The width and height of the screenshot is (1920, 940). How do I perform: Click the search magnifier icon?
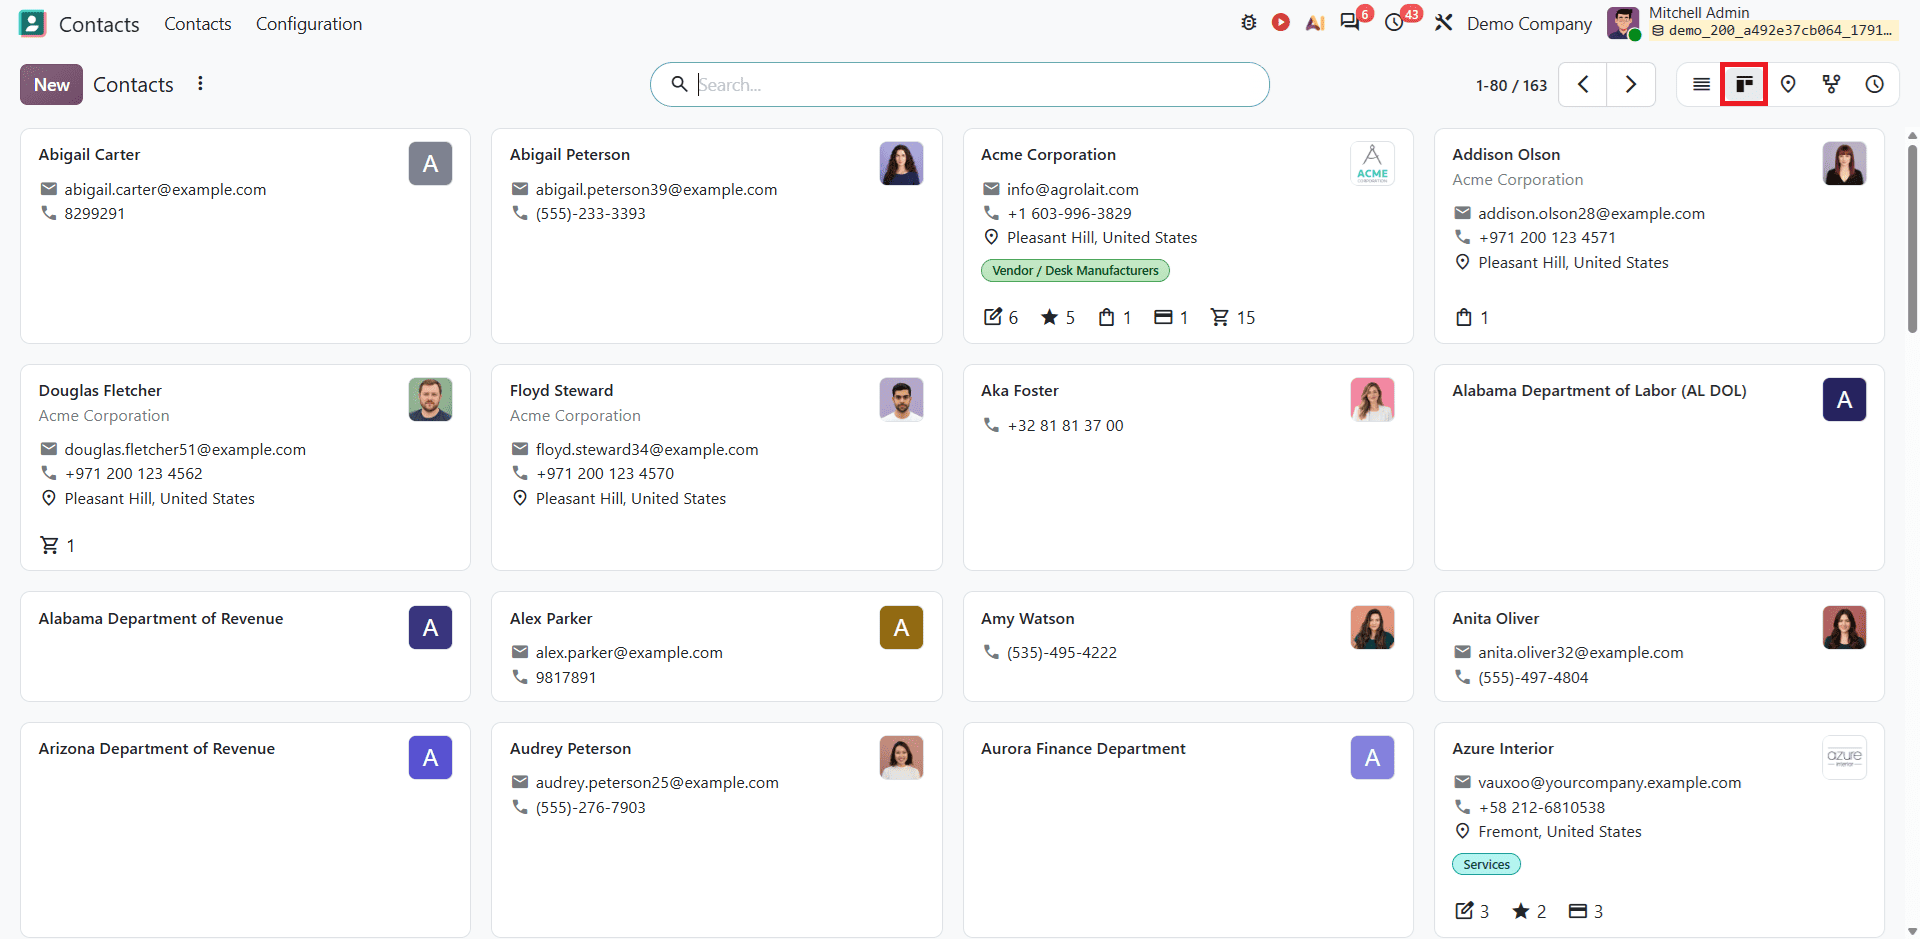(x=679, y=84)
